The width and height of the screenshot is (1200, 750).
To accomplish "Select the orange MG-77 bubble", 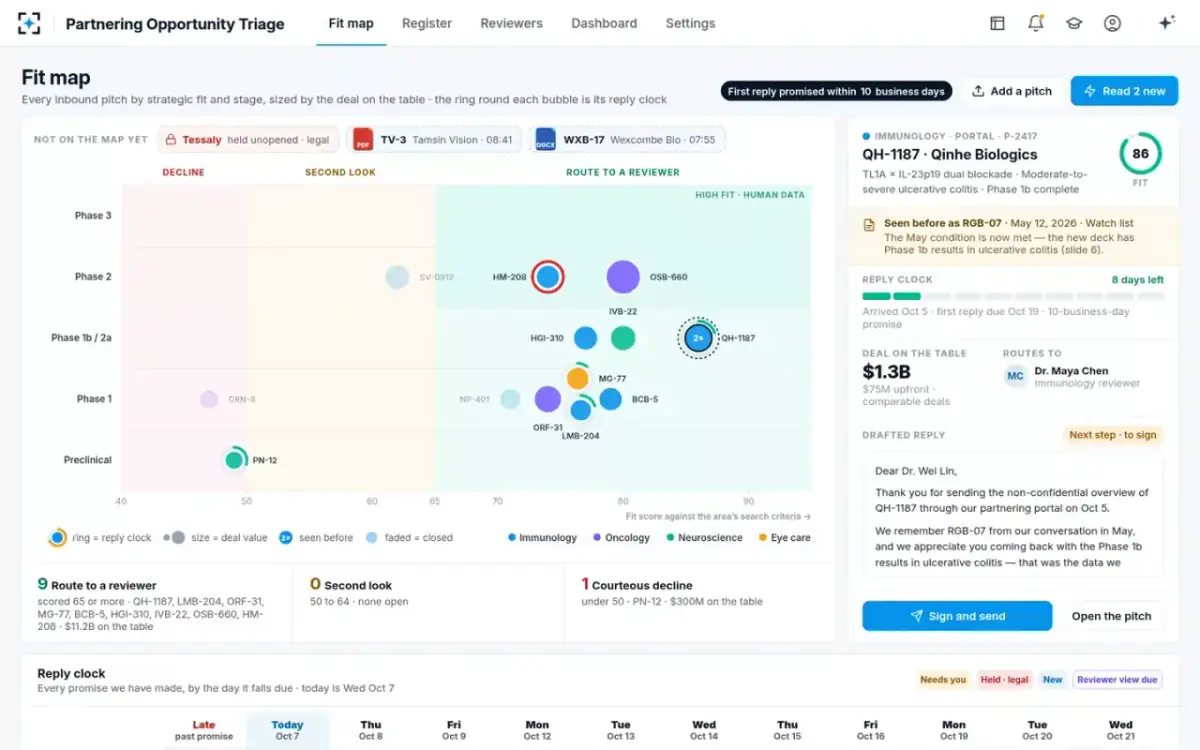I will pyautogui.click(x=577, y=379).
